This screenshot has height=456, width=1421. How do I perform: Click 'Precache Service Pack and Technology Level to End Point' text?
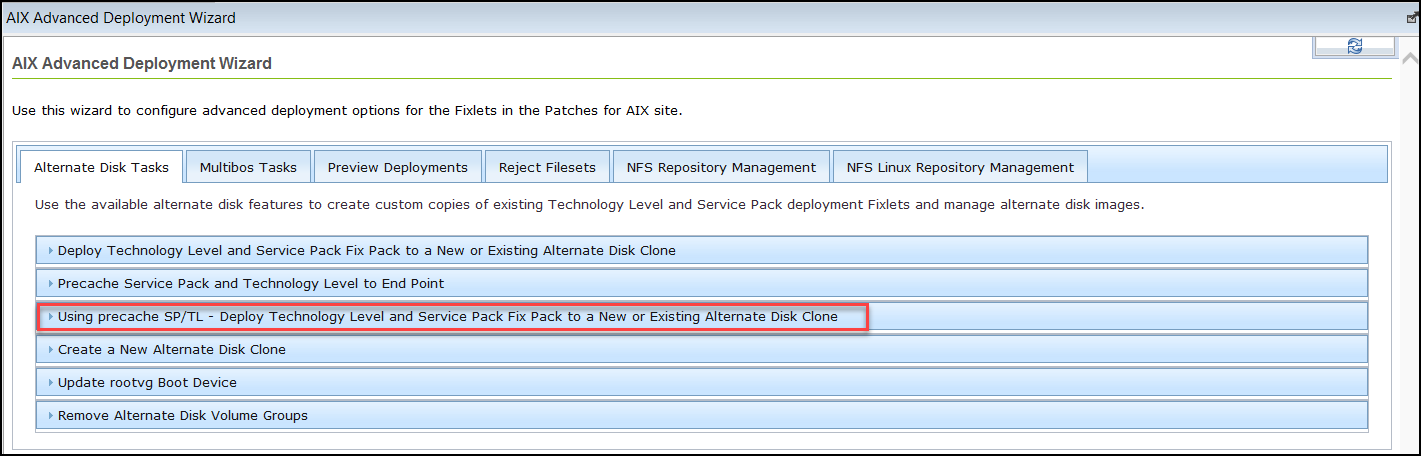[251, 283]
